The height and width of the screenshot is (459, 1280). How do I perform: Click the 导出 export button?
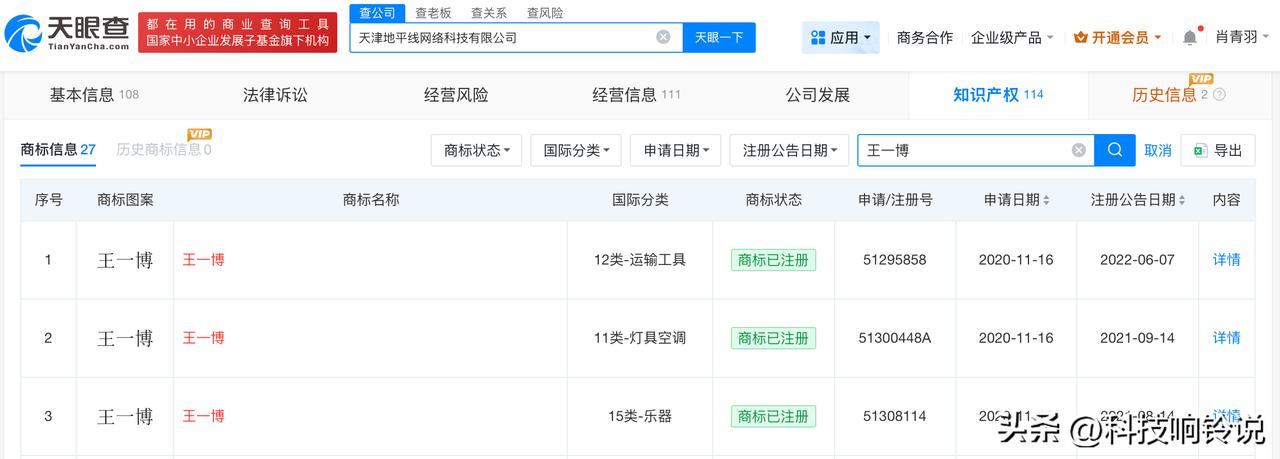coord(1217,150)
